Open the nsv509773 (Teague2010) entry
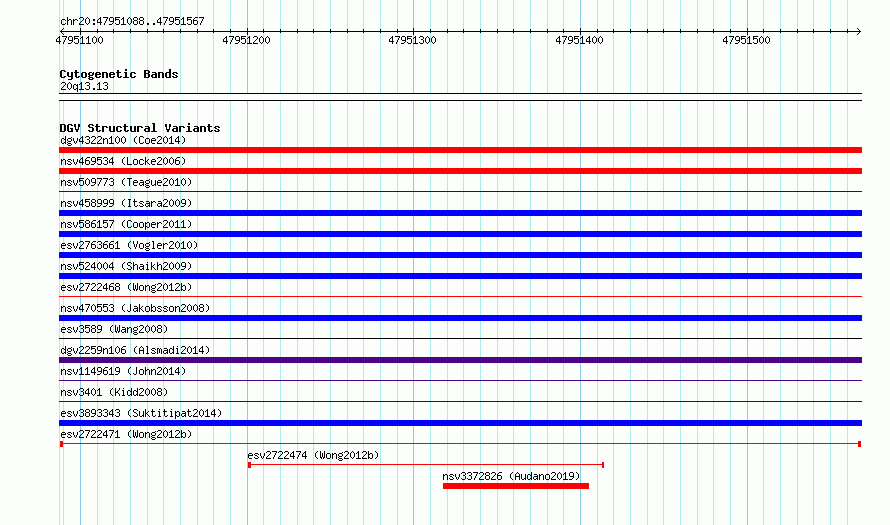Image resolution: width=890 pixels, height=525 pixels. tap(126, 182)
